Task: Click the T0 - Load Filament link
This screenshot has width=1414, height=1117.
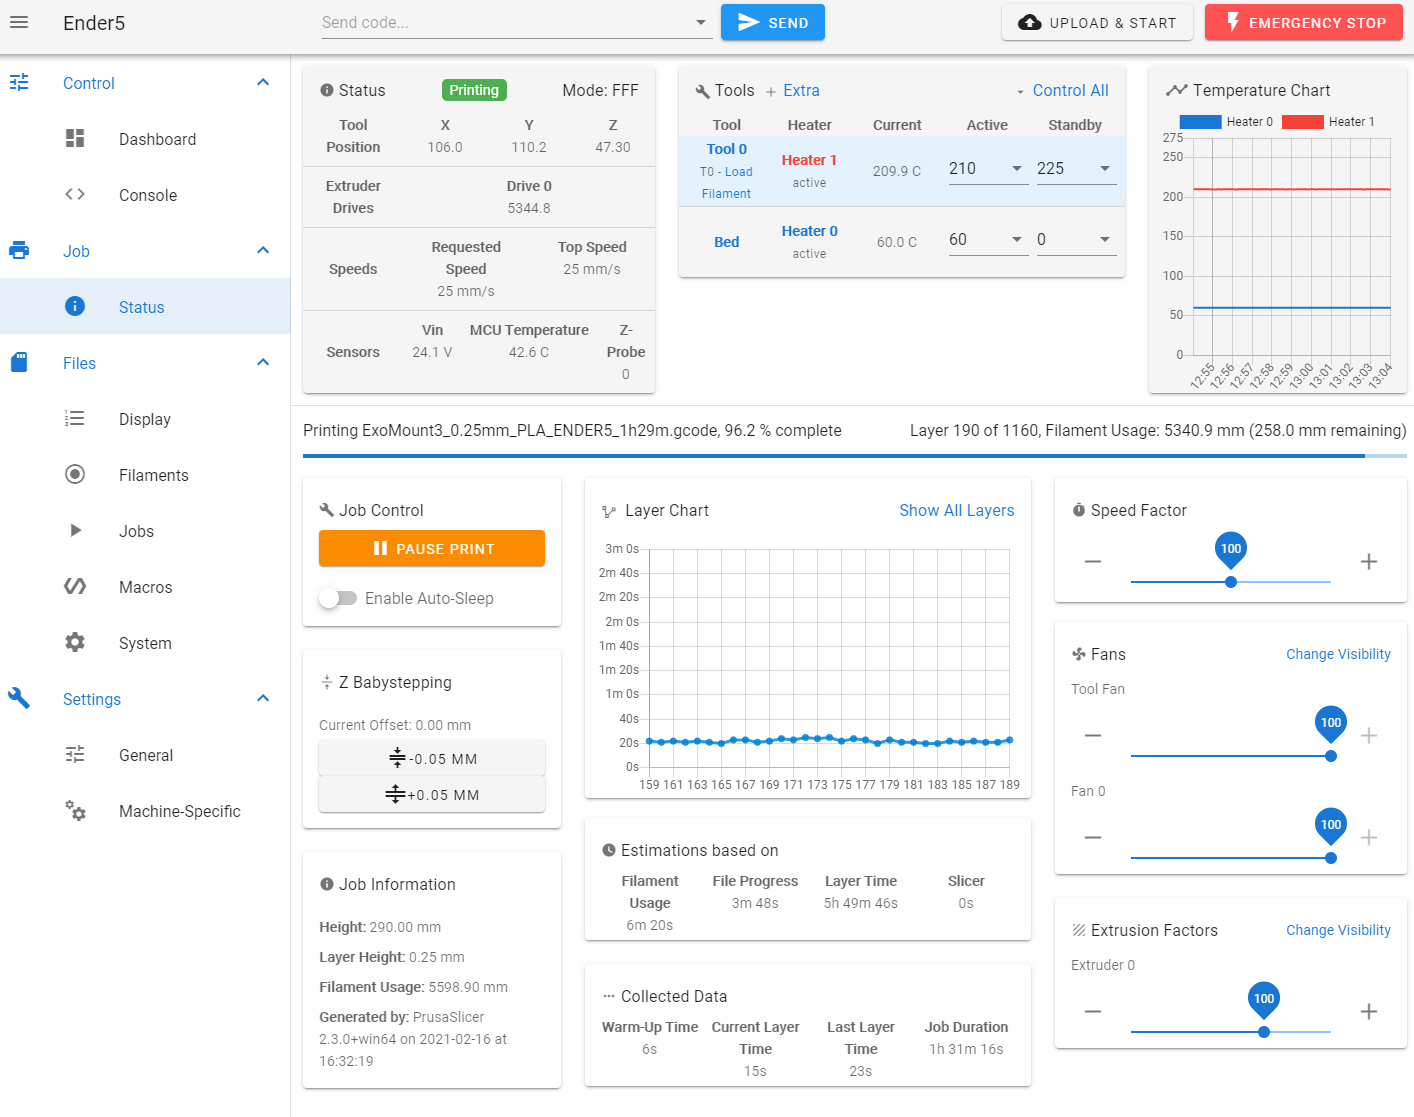Action: point(727,183)
